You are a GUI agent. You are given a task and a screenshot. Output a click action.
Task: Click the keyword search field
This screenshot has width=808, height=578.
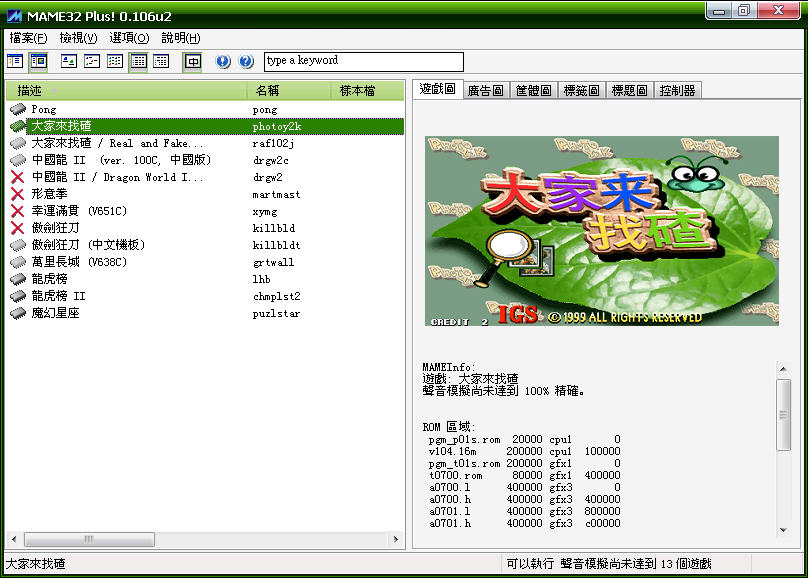364,61
